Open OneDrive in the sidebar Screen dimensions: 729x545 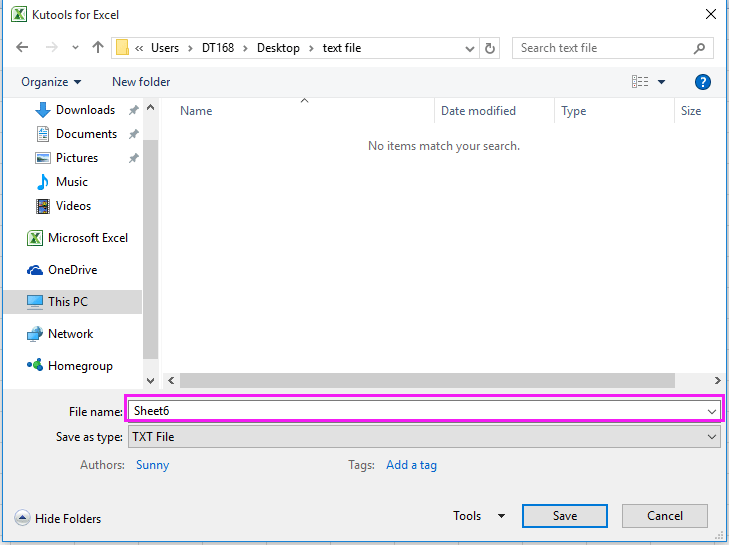(72, 270)
